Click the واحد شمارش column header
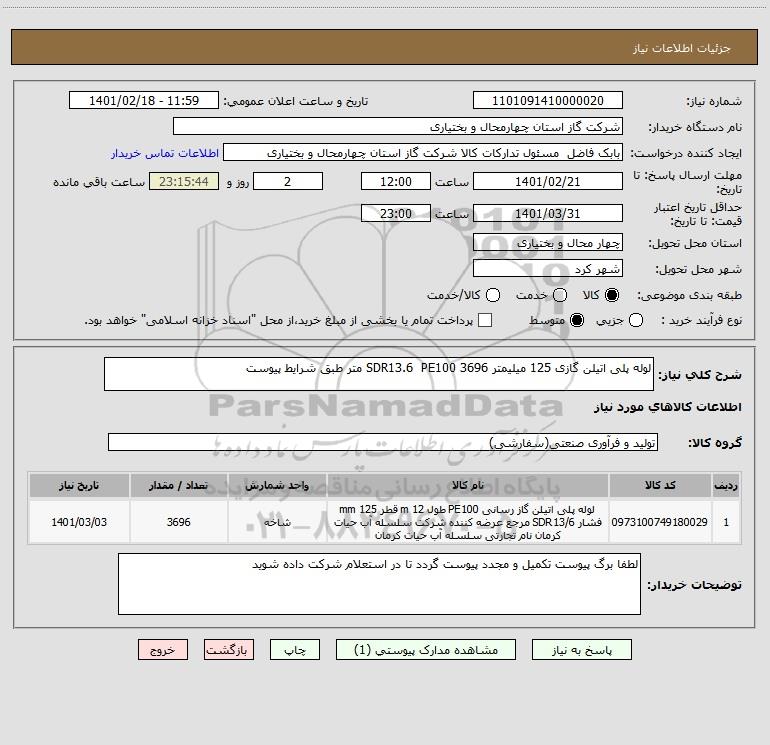The height and width of the screenshot is (745, 770). 277,486
